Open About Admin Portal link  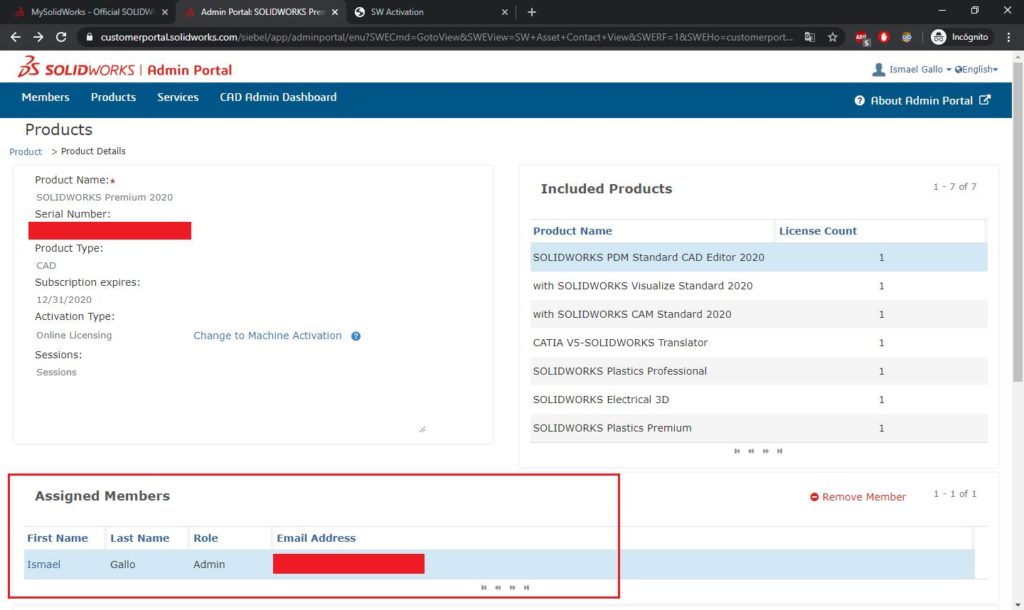tap(921, 101)
